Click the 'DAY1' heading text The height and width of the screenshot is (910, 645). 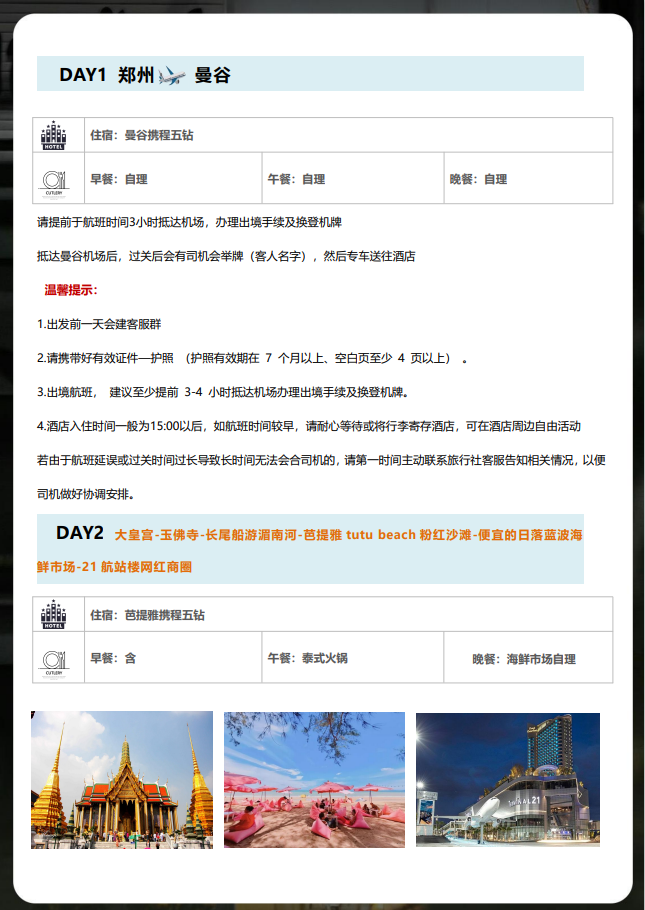82,75
